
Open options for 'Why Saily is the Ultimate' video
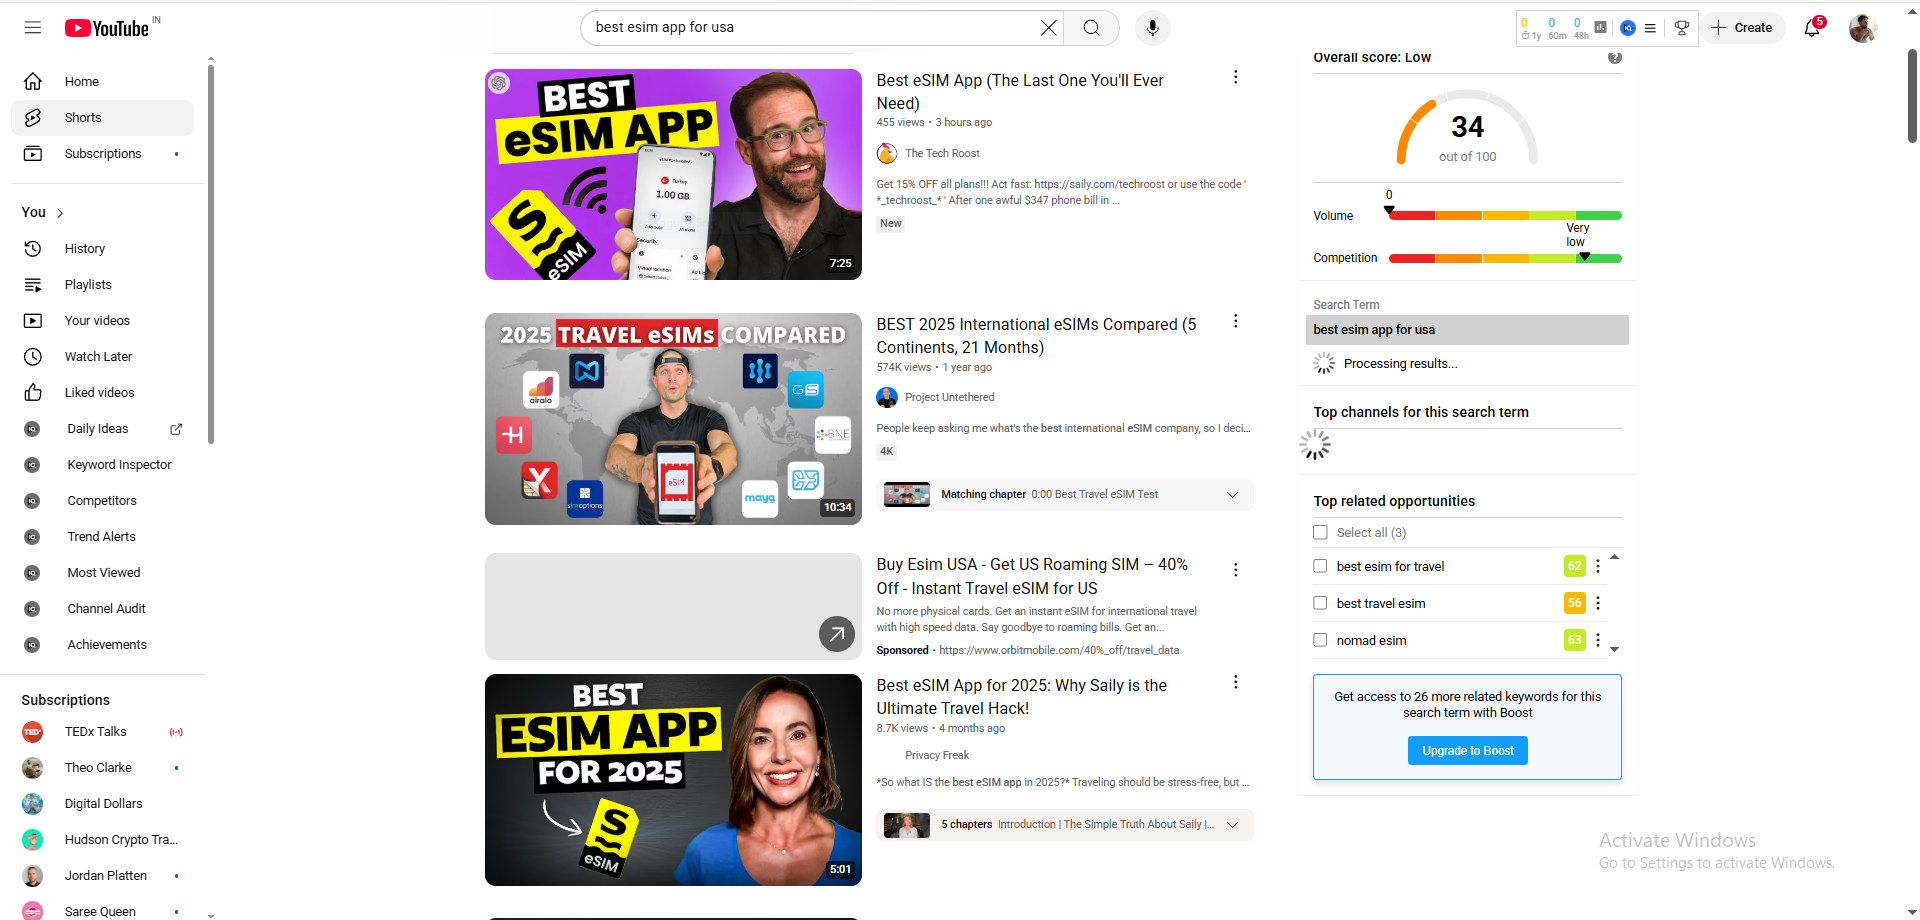coord(1236,682)
